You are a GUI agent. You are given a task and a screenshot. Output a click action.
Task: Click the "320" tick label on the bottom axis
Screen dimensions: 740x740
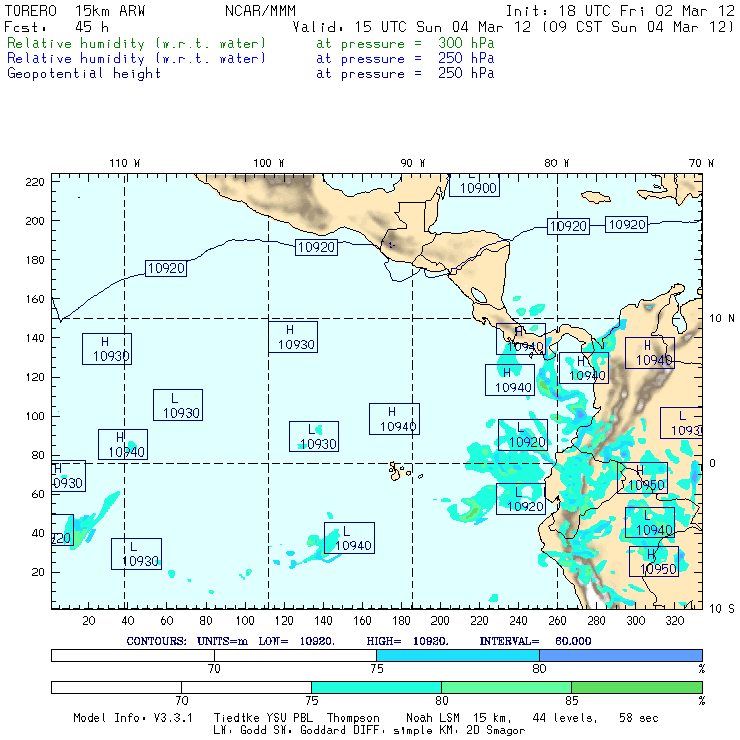coord(674,620)
